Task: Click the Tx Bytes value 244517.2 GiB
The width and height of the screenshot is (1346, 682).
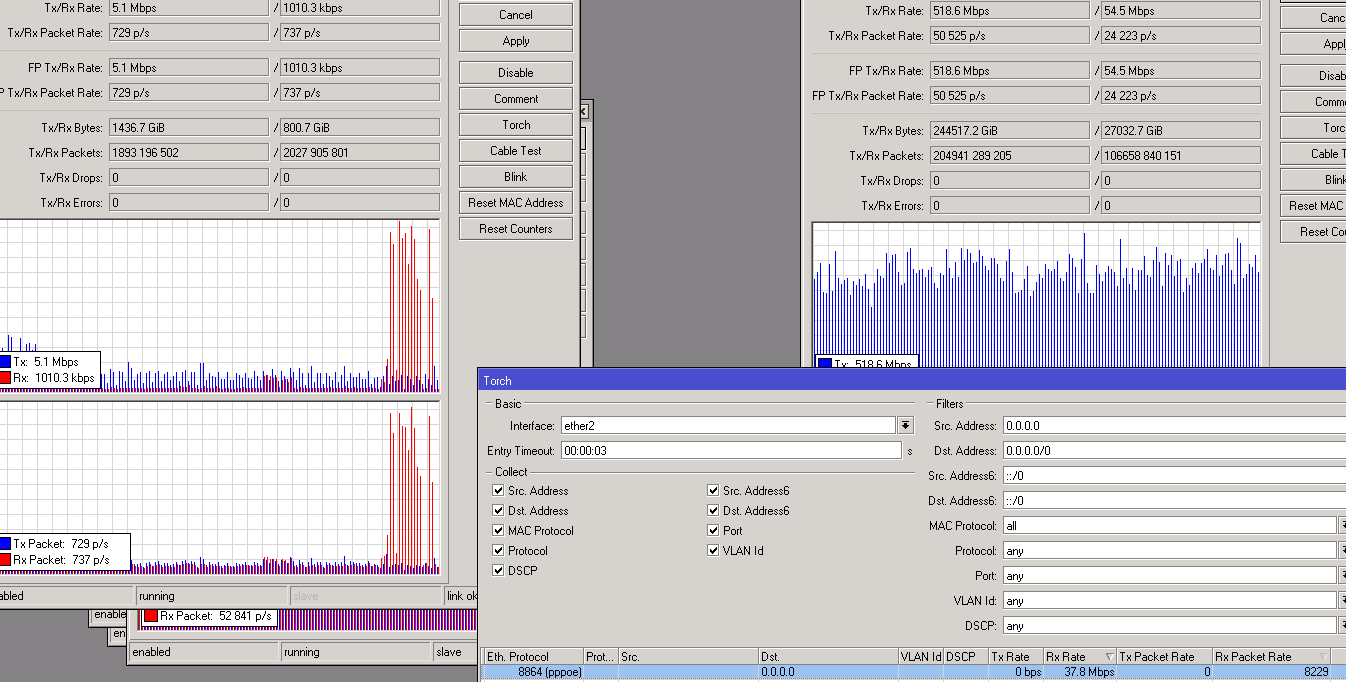Action: coord(1009,131)
